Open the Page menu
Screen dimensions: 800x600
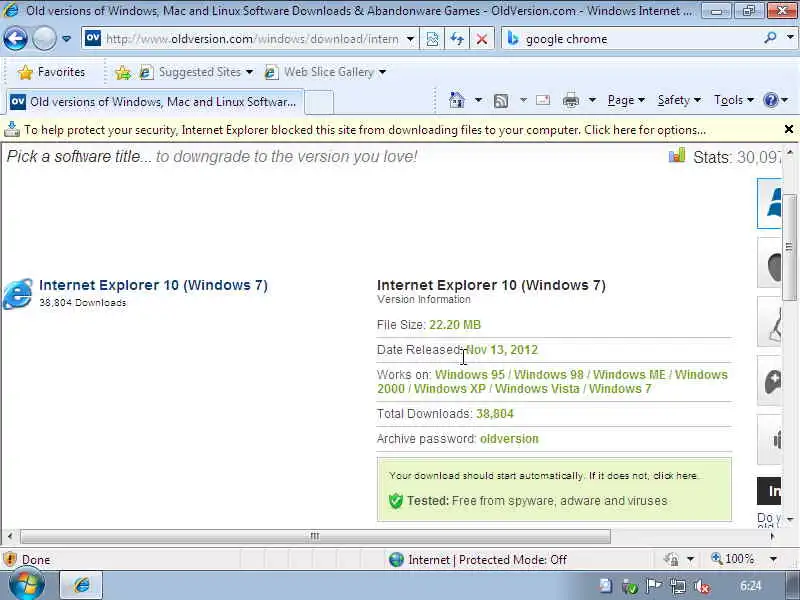[626, 100]
